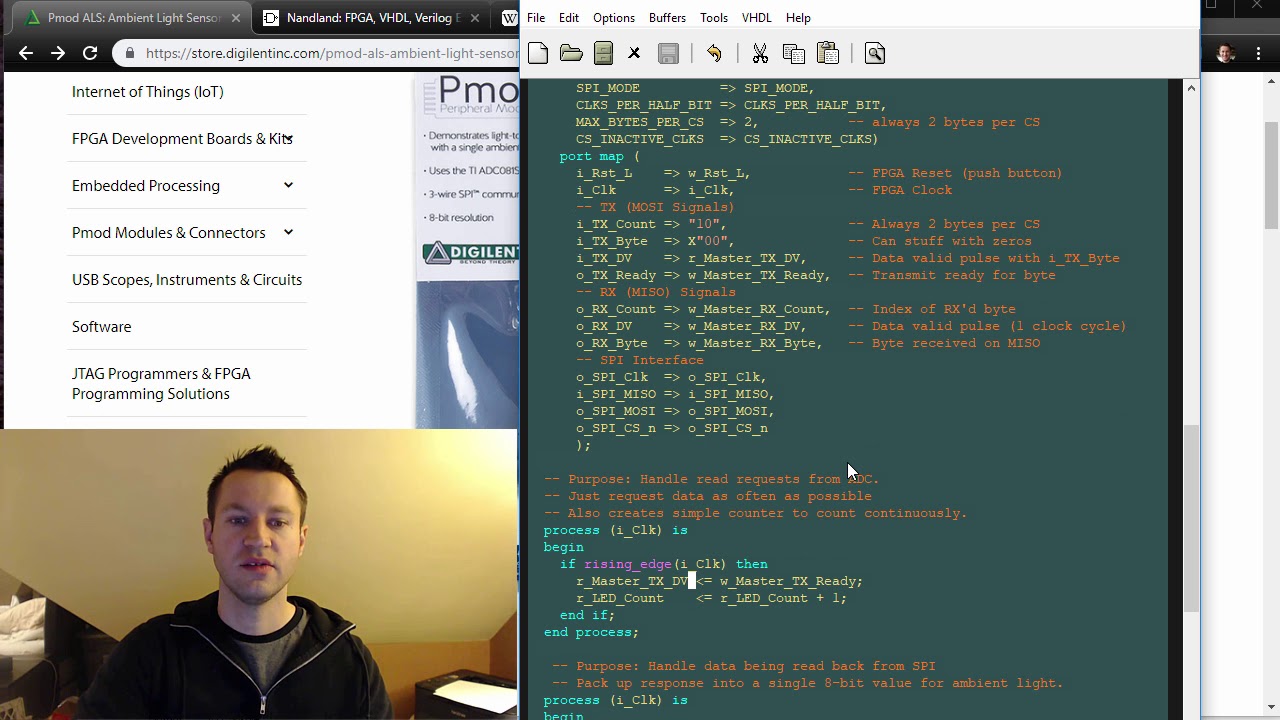Expand FPGA Development Boards & Kits chevron
The image size is (1280, 720).
(x=288, y=138)
